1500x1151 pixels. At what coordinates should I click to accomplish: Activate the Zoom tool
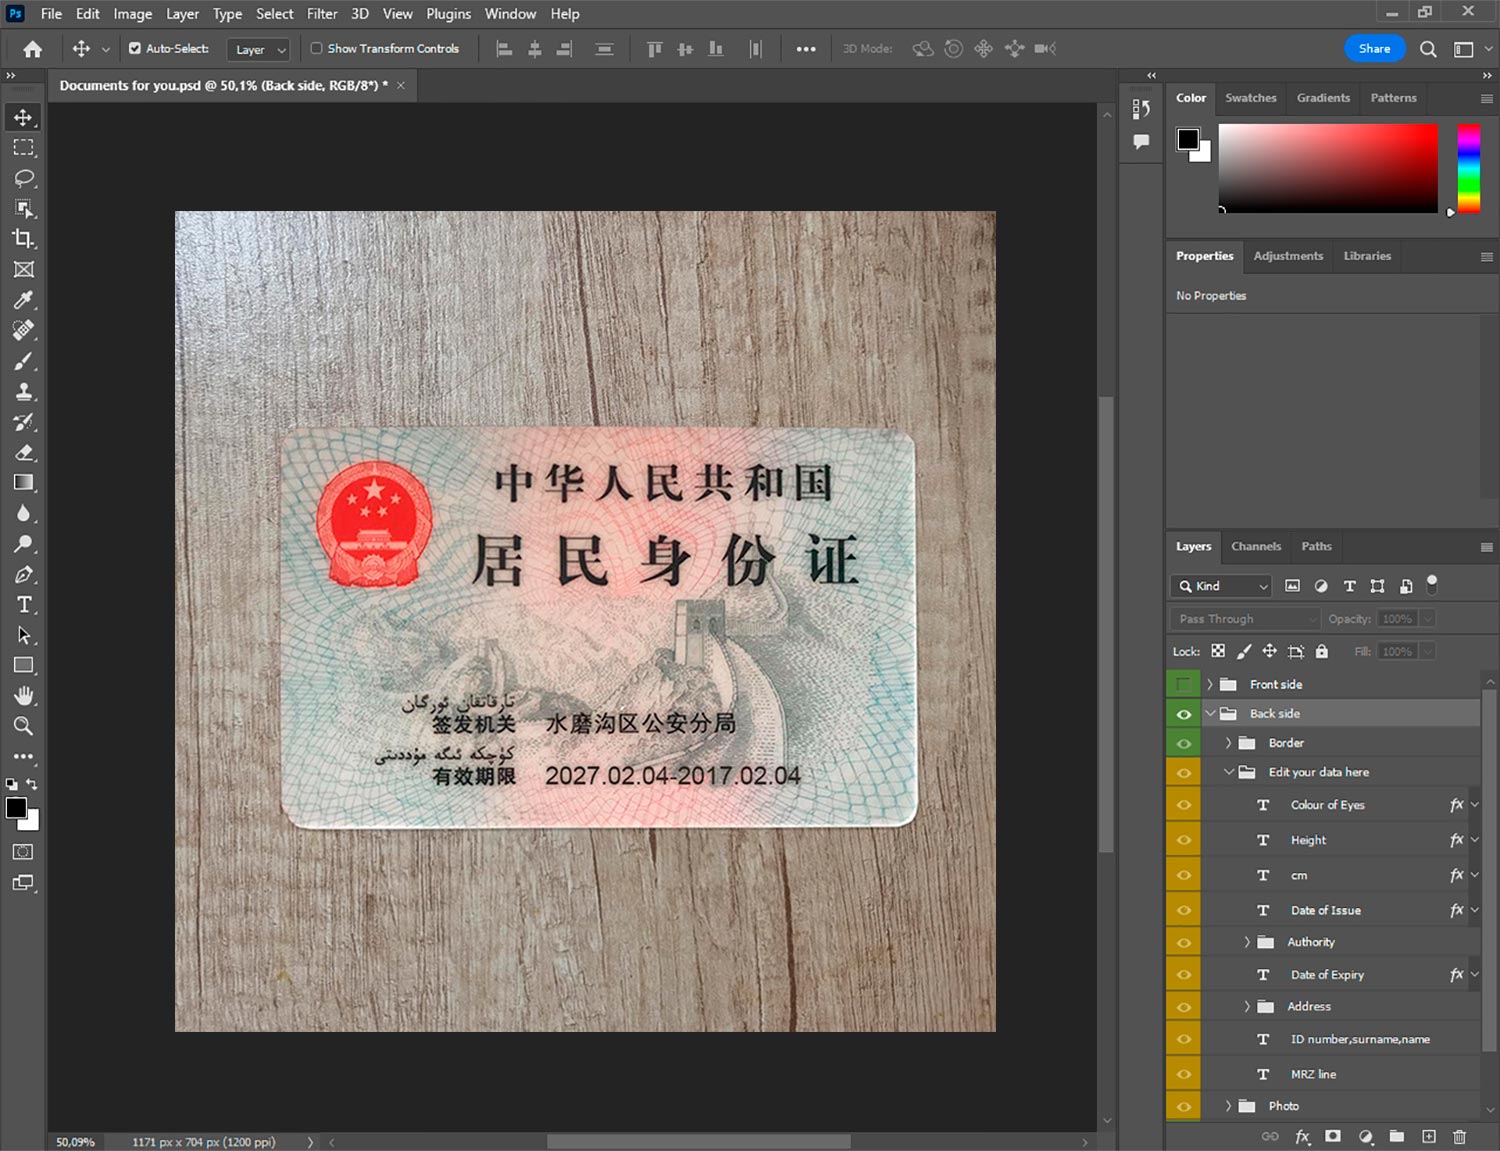(24, 727)
